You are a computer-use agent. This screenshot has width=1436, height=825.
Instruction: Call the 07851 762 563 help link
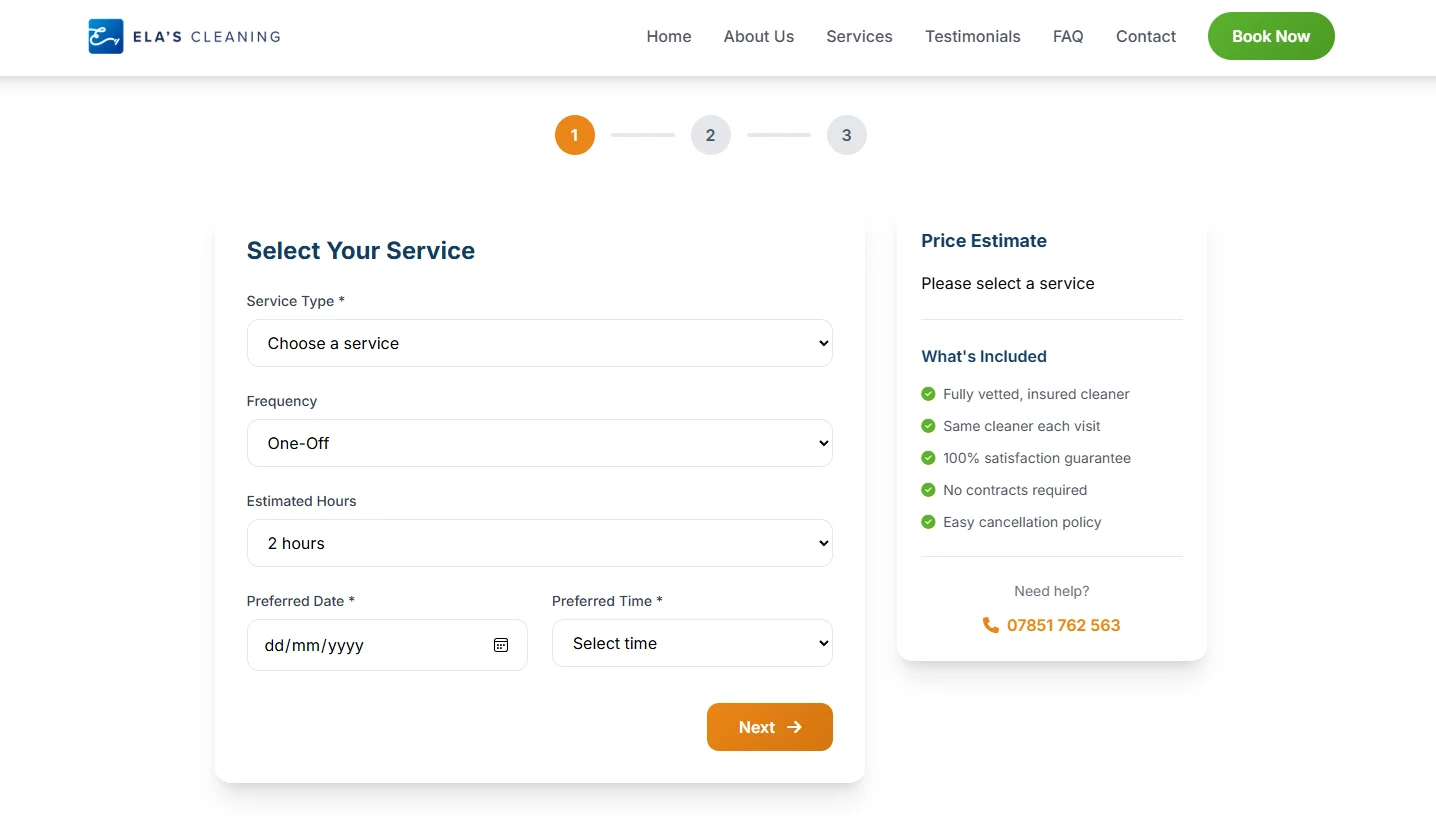pos(1063,625)
